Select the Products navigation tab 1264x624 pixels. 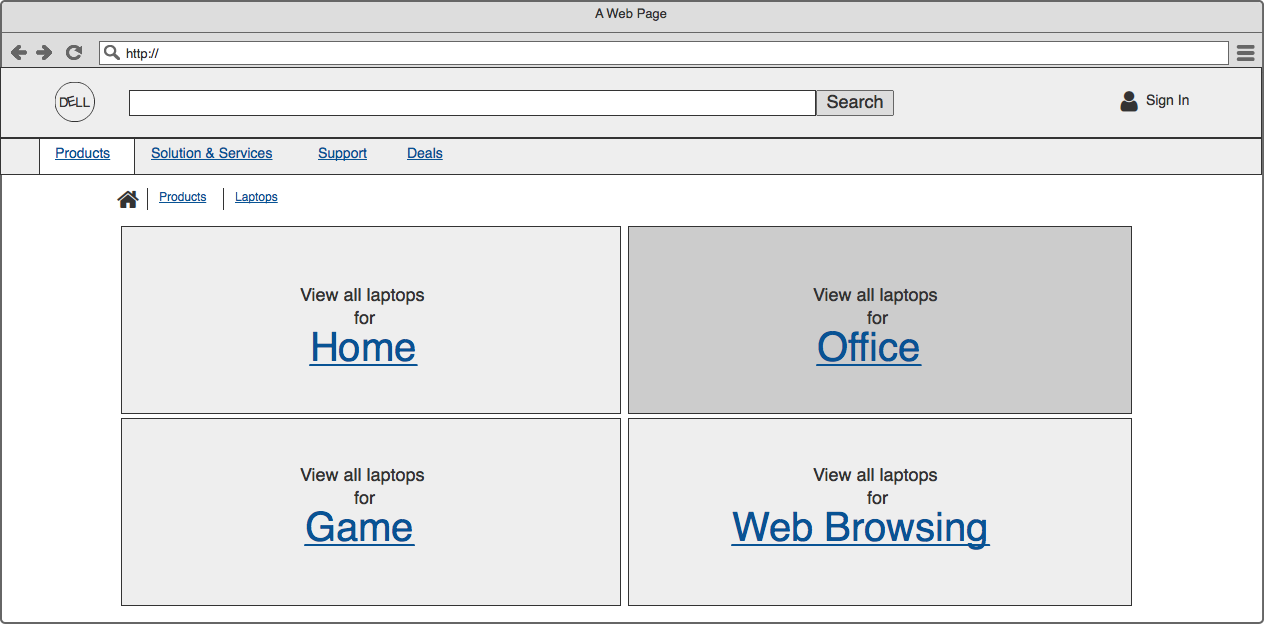[82, 153]
